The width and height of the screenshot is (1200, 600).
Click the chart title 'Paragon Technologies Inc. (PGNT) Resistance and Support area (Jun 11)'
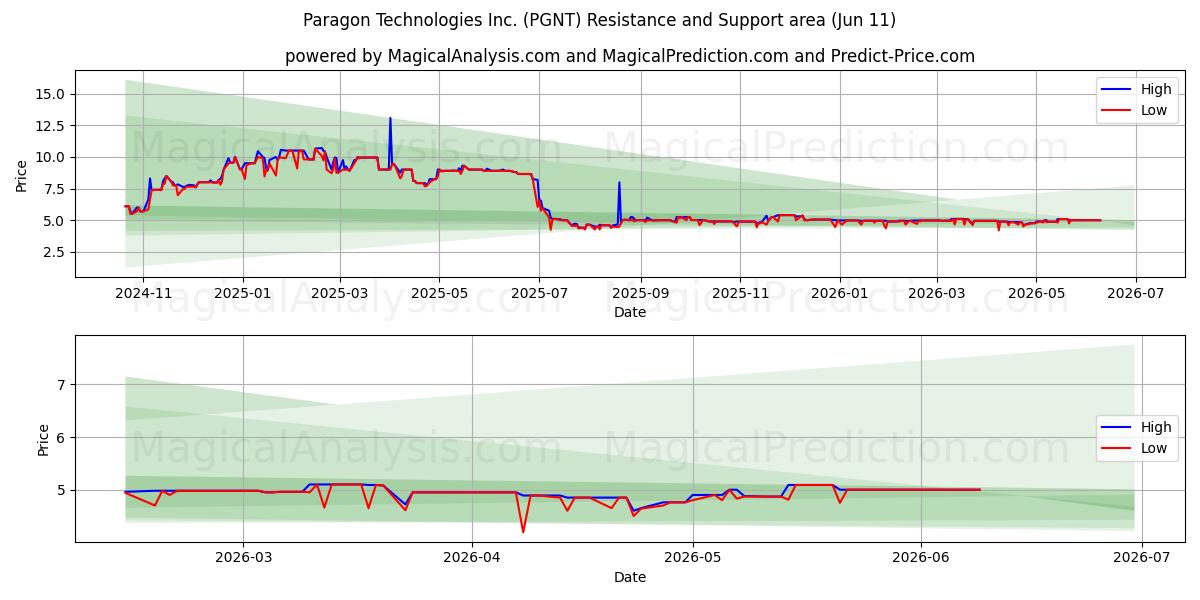pos(599,20)
